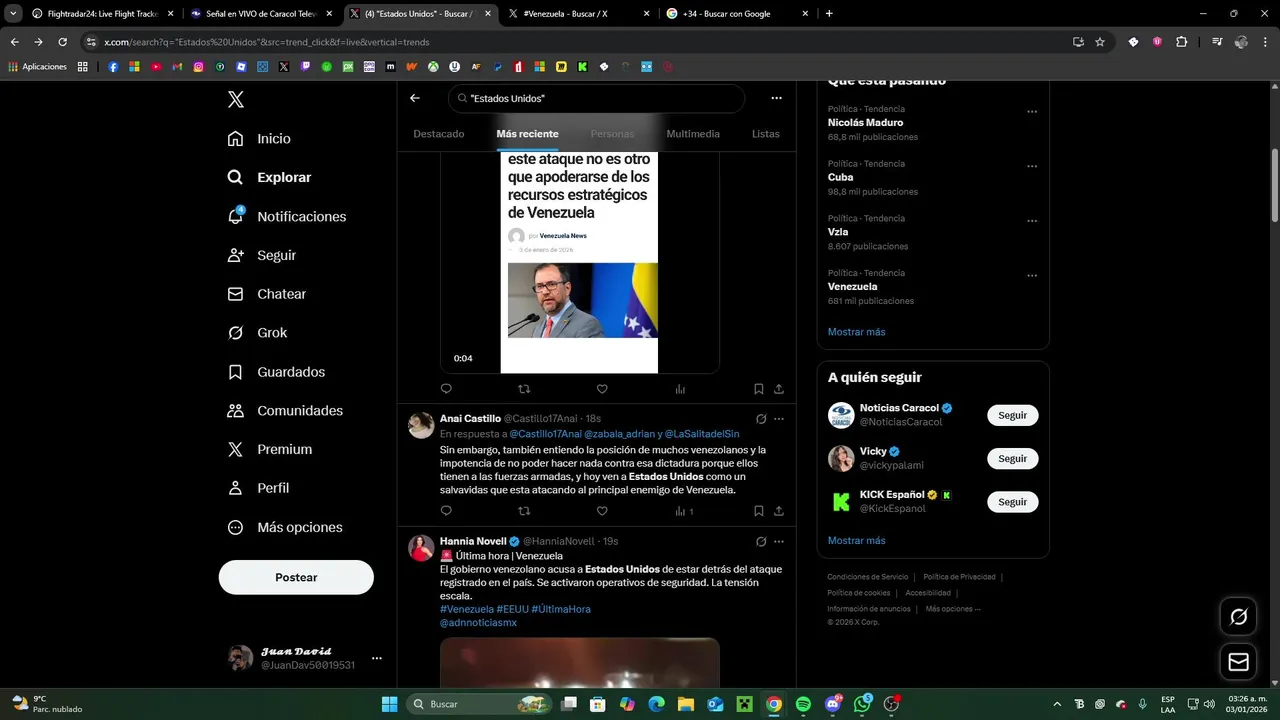Open the Seguir sidebar item

(261, 255)
